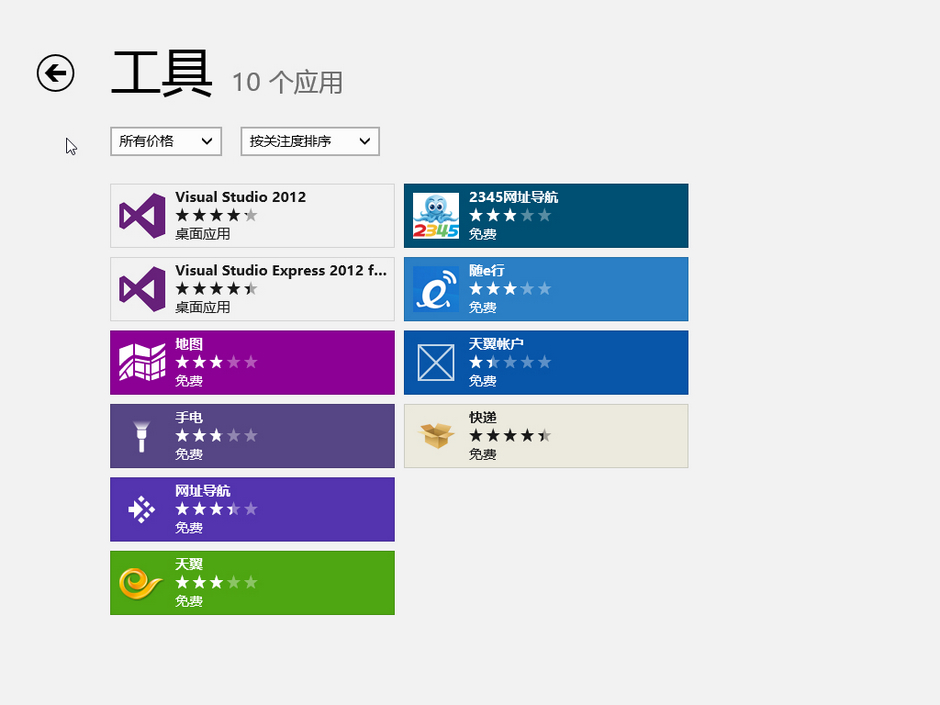Open the 天翼帐户 app title
This screenshot has width=940, height=705.
point(496,344)
